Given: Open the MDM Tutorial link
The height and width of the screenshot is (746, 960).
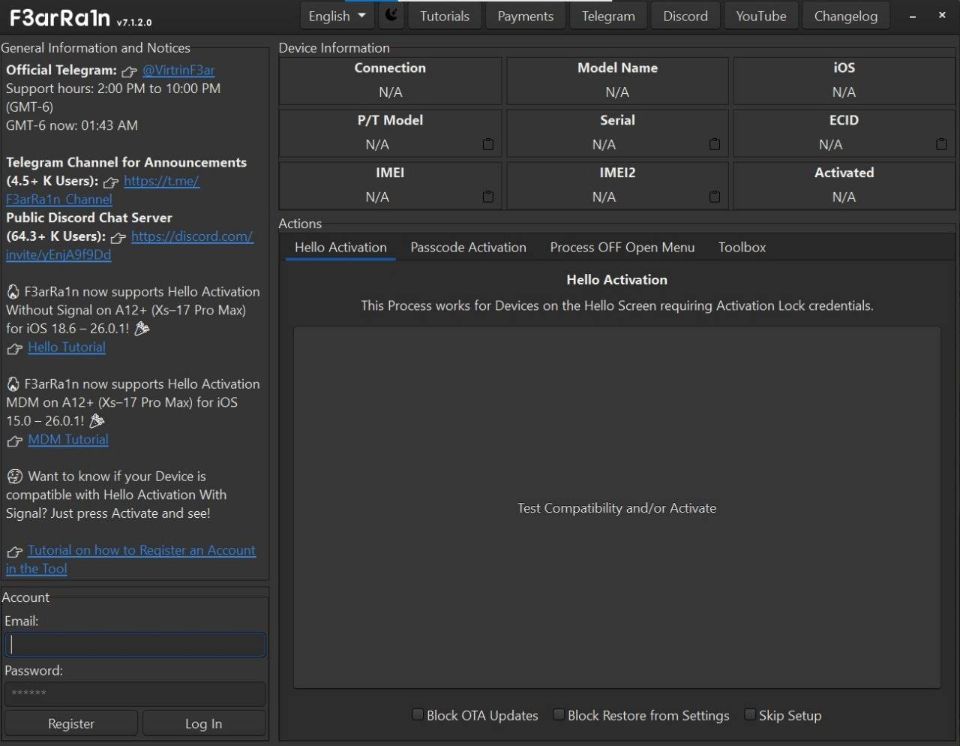Looking at the screenshot, I should (68, 439).
